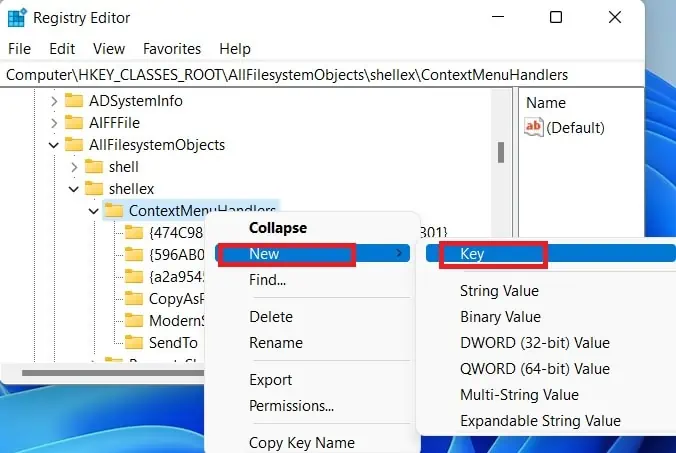
Task: Select DWORD (32-bit) Value option
Action: (535, 343)
